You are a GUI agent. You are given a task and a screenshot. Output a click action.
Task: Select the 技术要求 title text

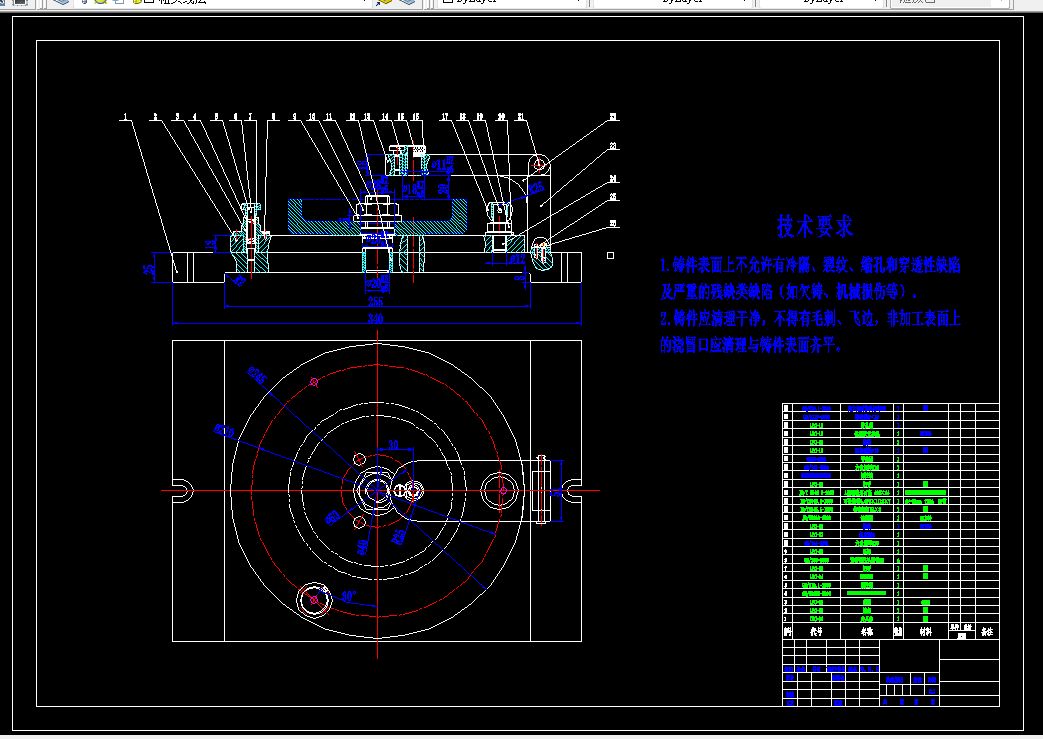click(814, 226)
